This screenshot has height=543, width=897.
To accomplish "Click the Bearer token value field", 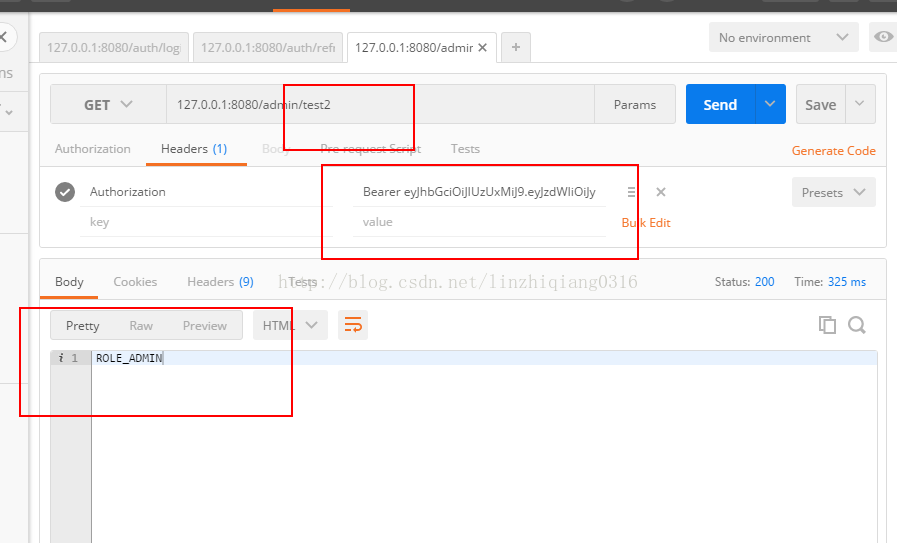I will pyautogui.click(x=479, y=192).
